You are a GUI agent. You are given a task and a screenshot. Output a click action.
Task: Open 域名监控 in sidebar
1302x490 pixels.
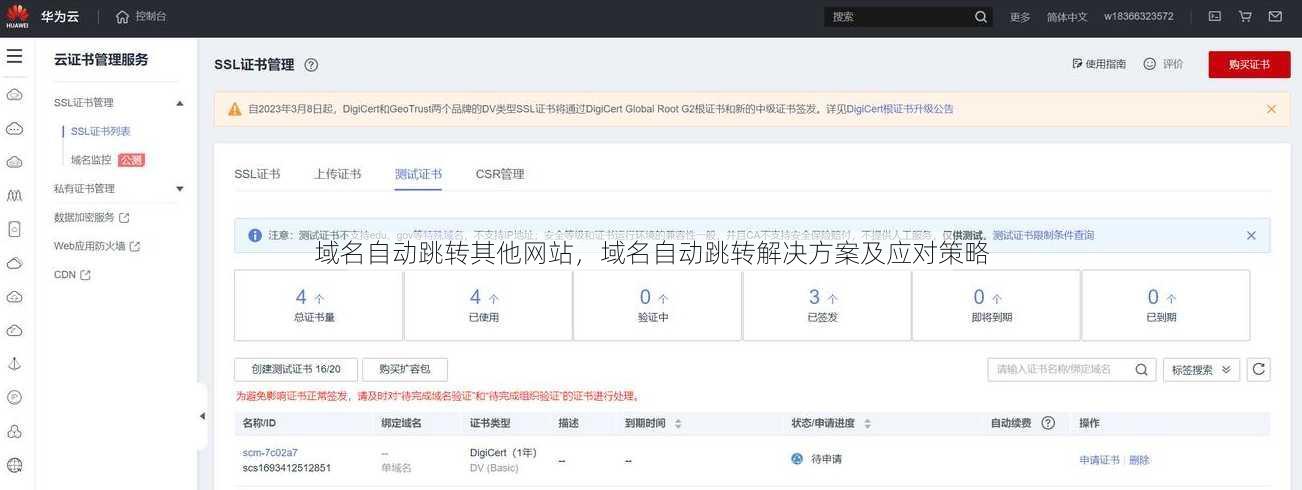(91, 160)
